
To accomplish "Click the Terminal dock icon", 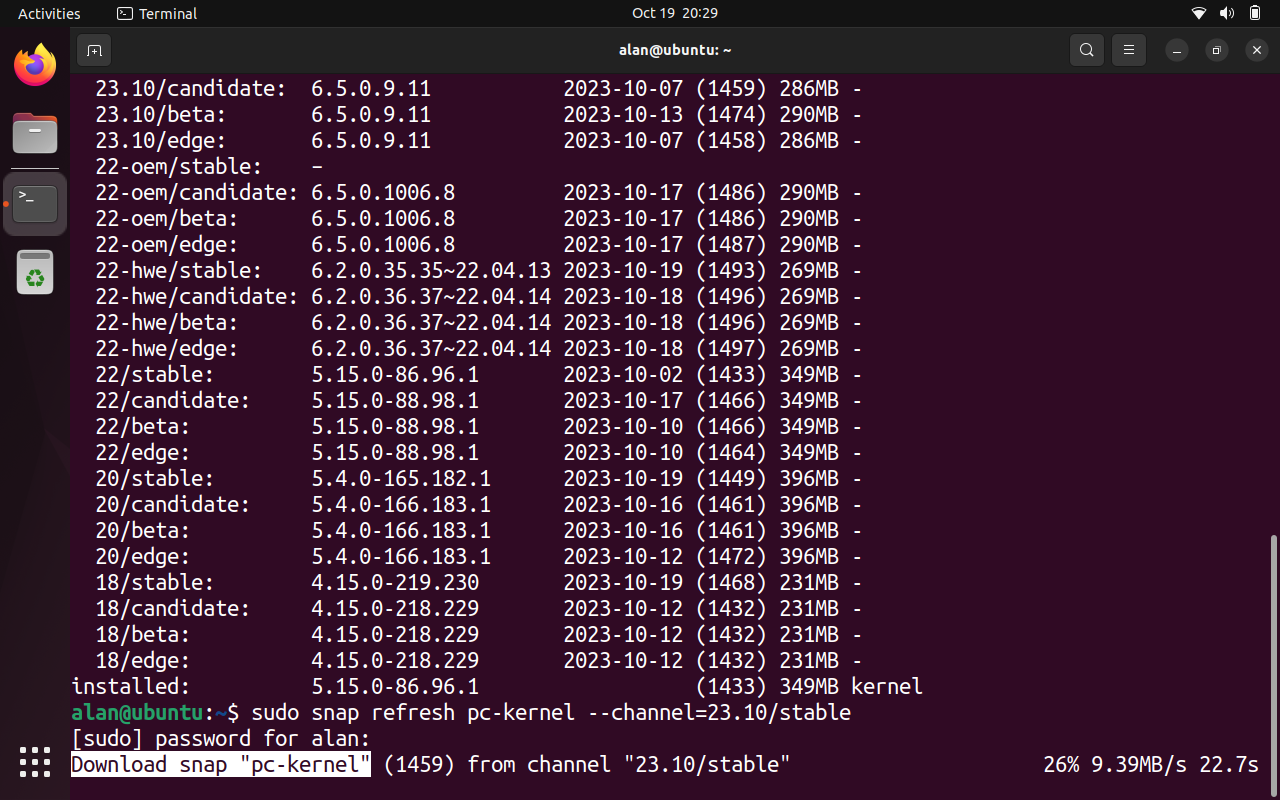I will [35, 204].
